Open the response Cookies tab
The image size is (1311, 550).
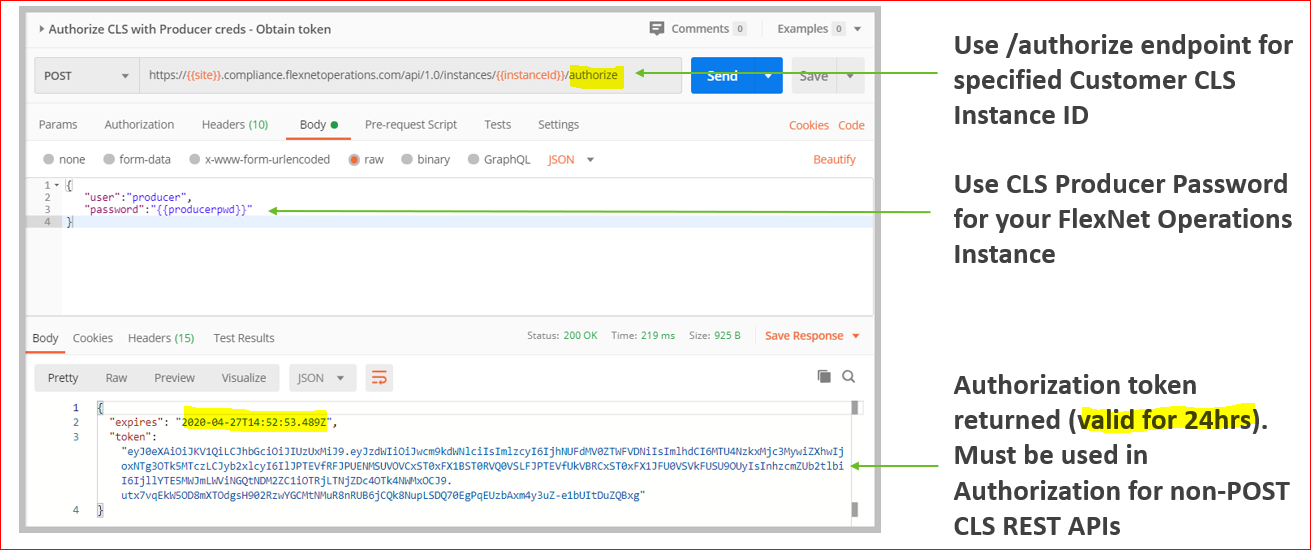click(93, 338)
